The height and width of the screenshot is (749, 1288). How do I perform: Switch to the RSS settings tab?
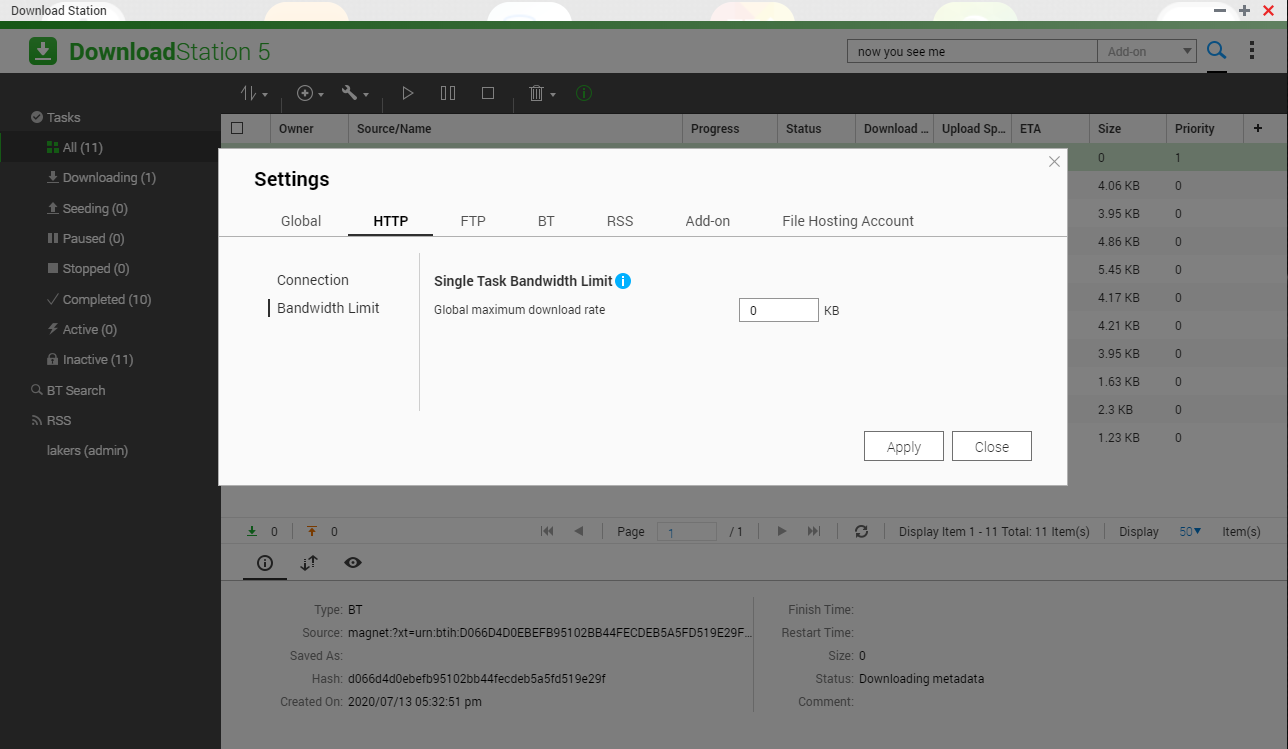[620, 221]
